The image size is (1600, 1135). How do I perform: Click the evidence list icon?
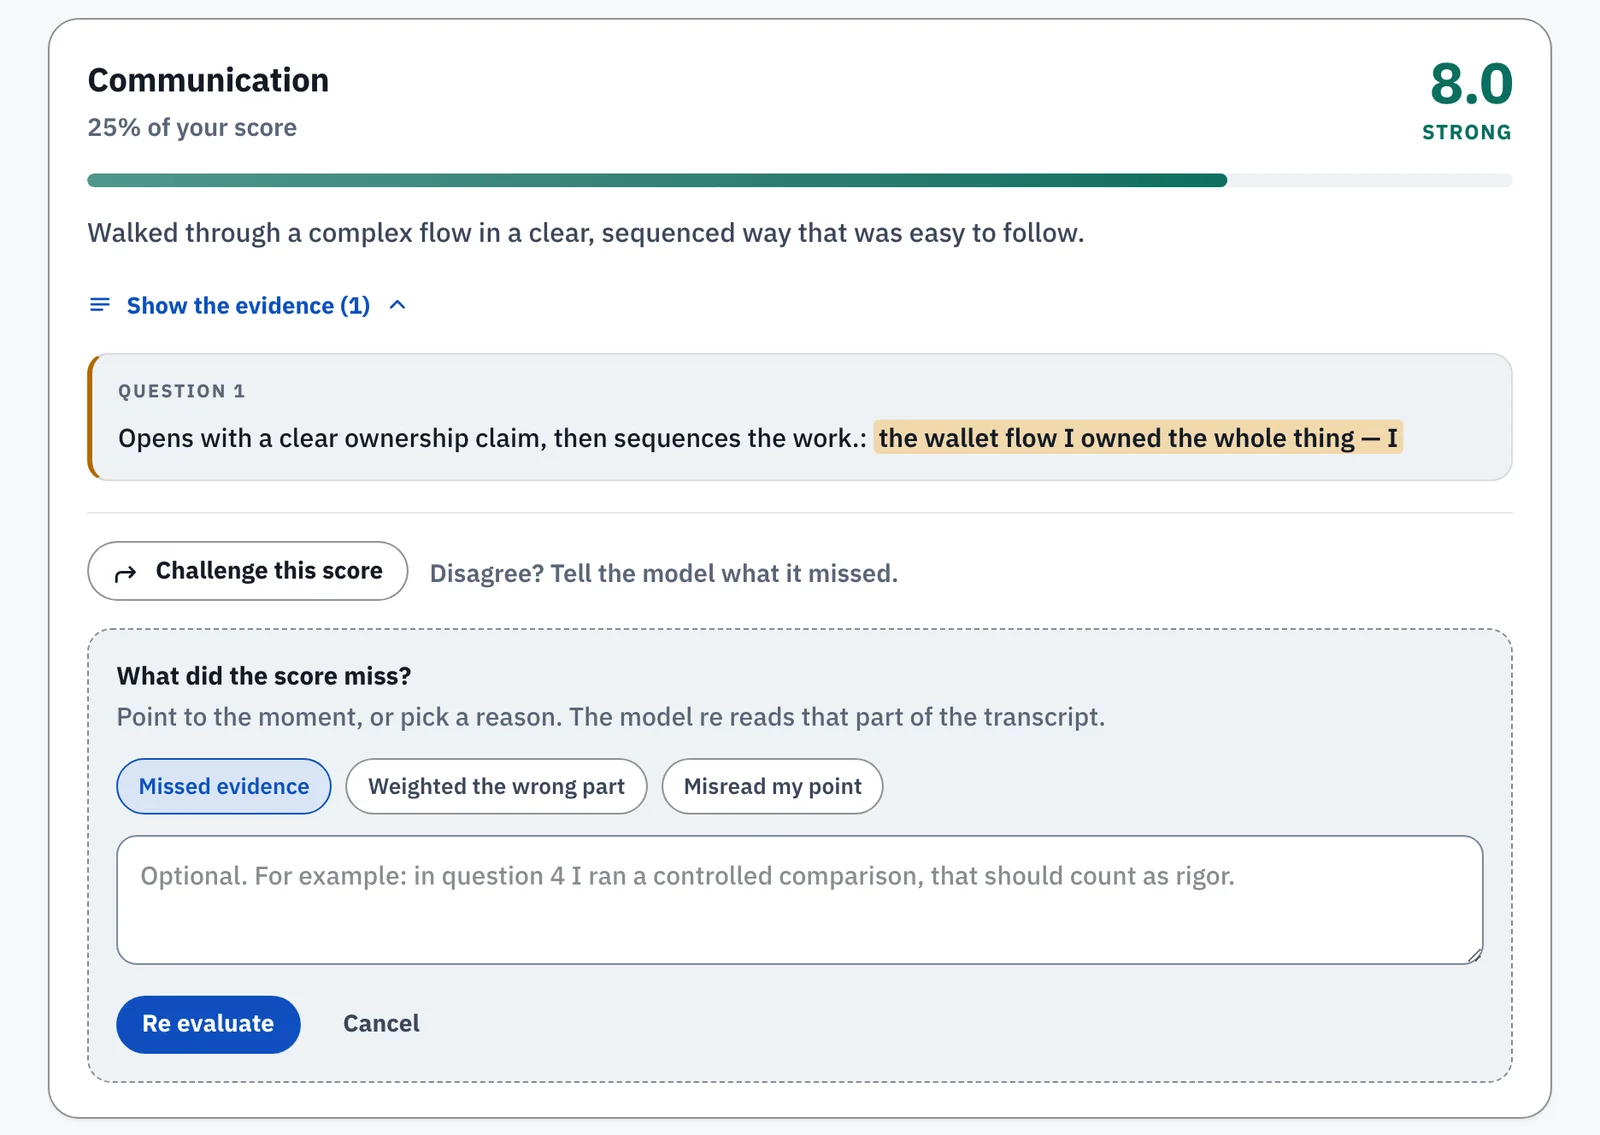click(100, 304)
